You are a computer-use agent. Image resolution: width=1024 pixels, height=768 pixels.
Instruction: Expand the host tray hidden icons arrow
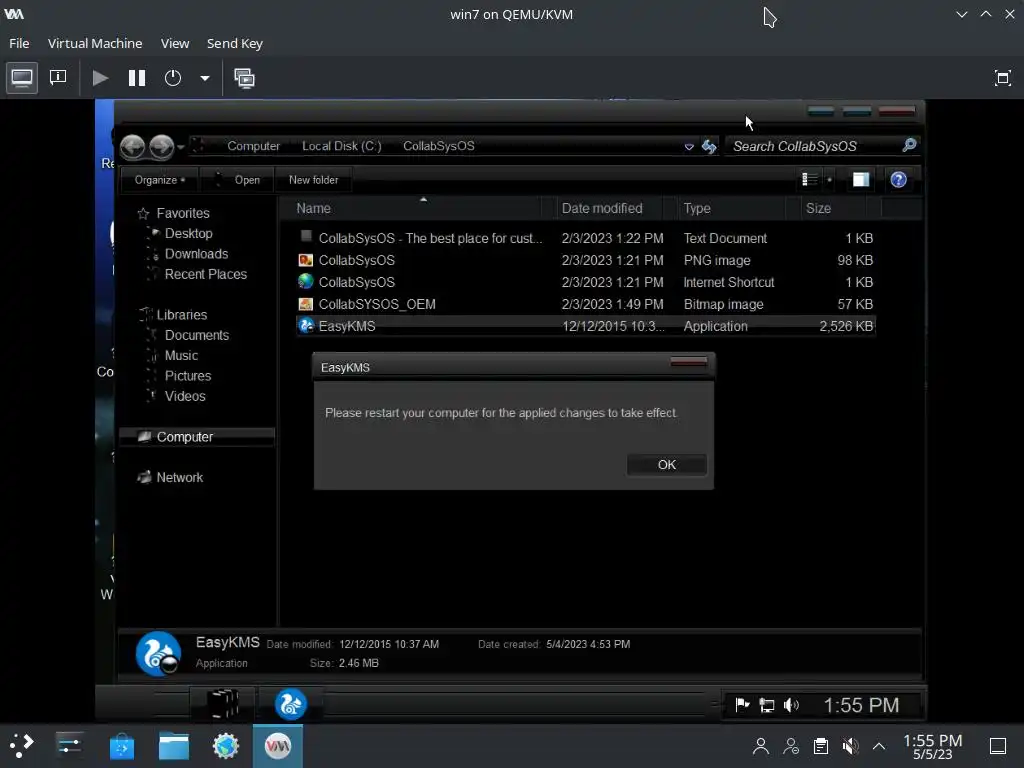point(879,746)
